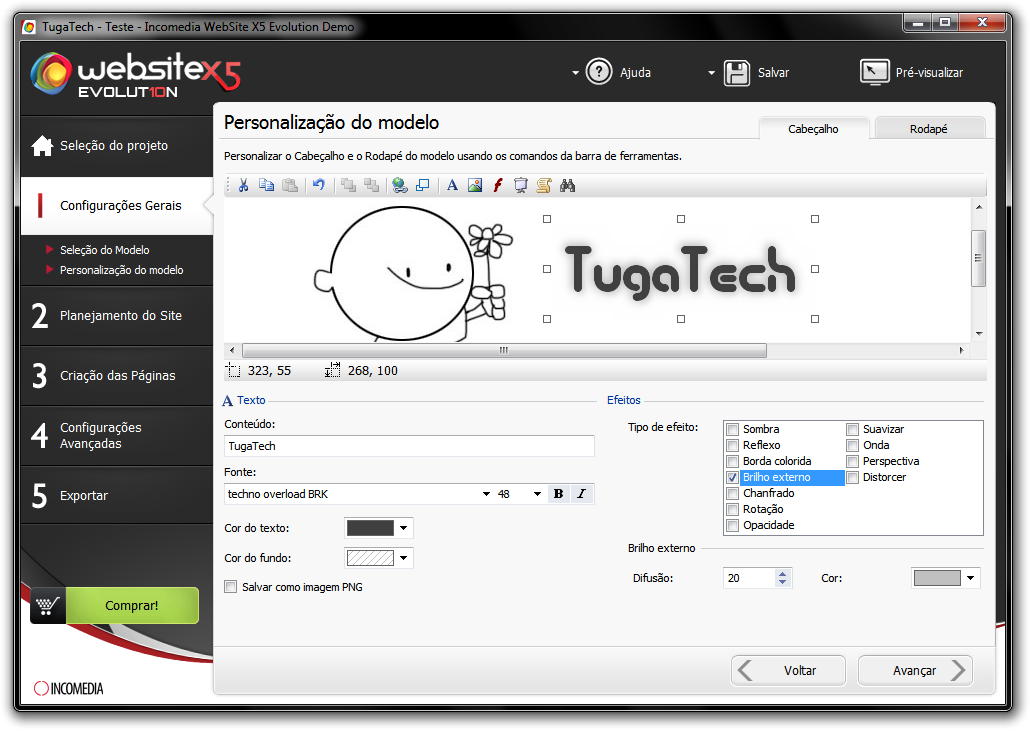Open the font size 48 dropdown

pos(537,494)
